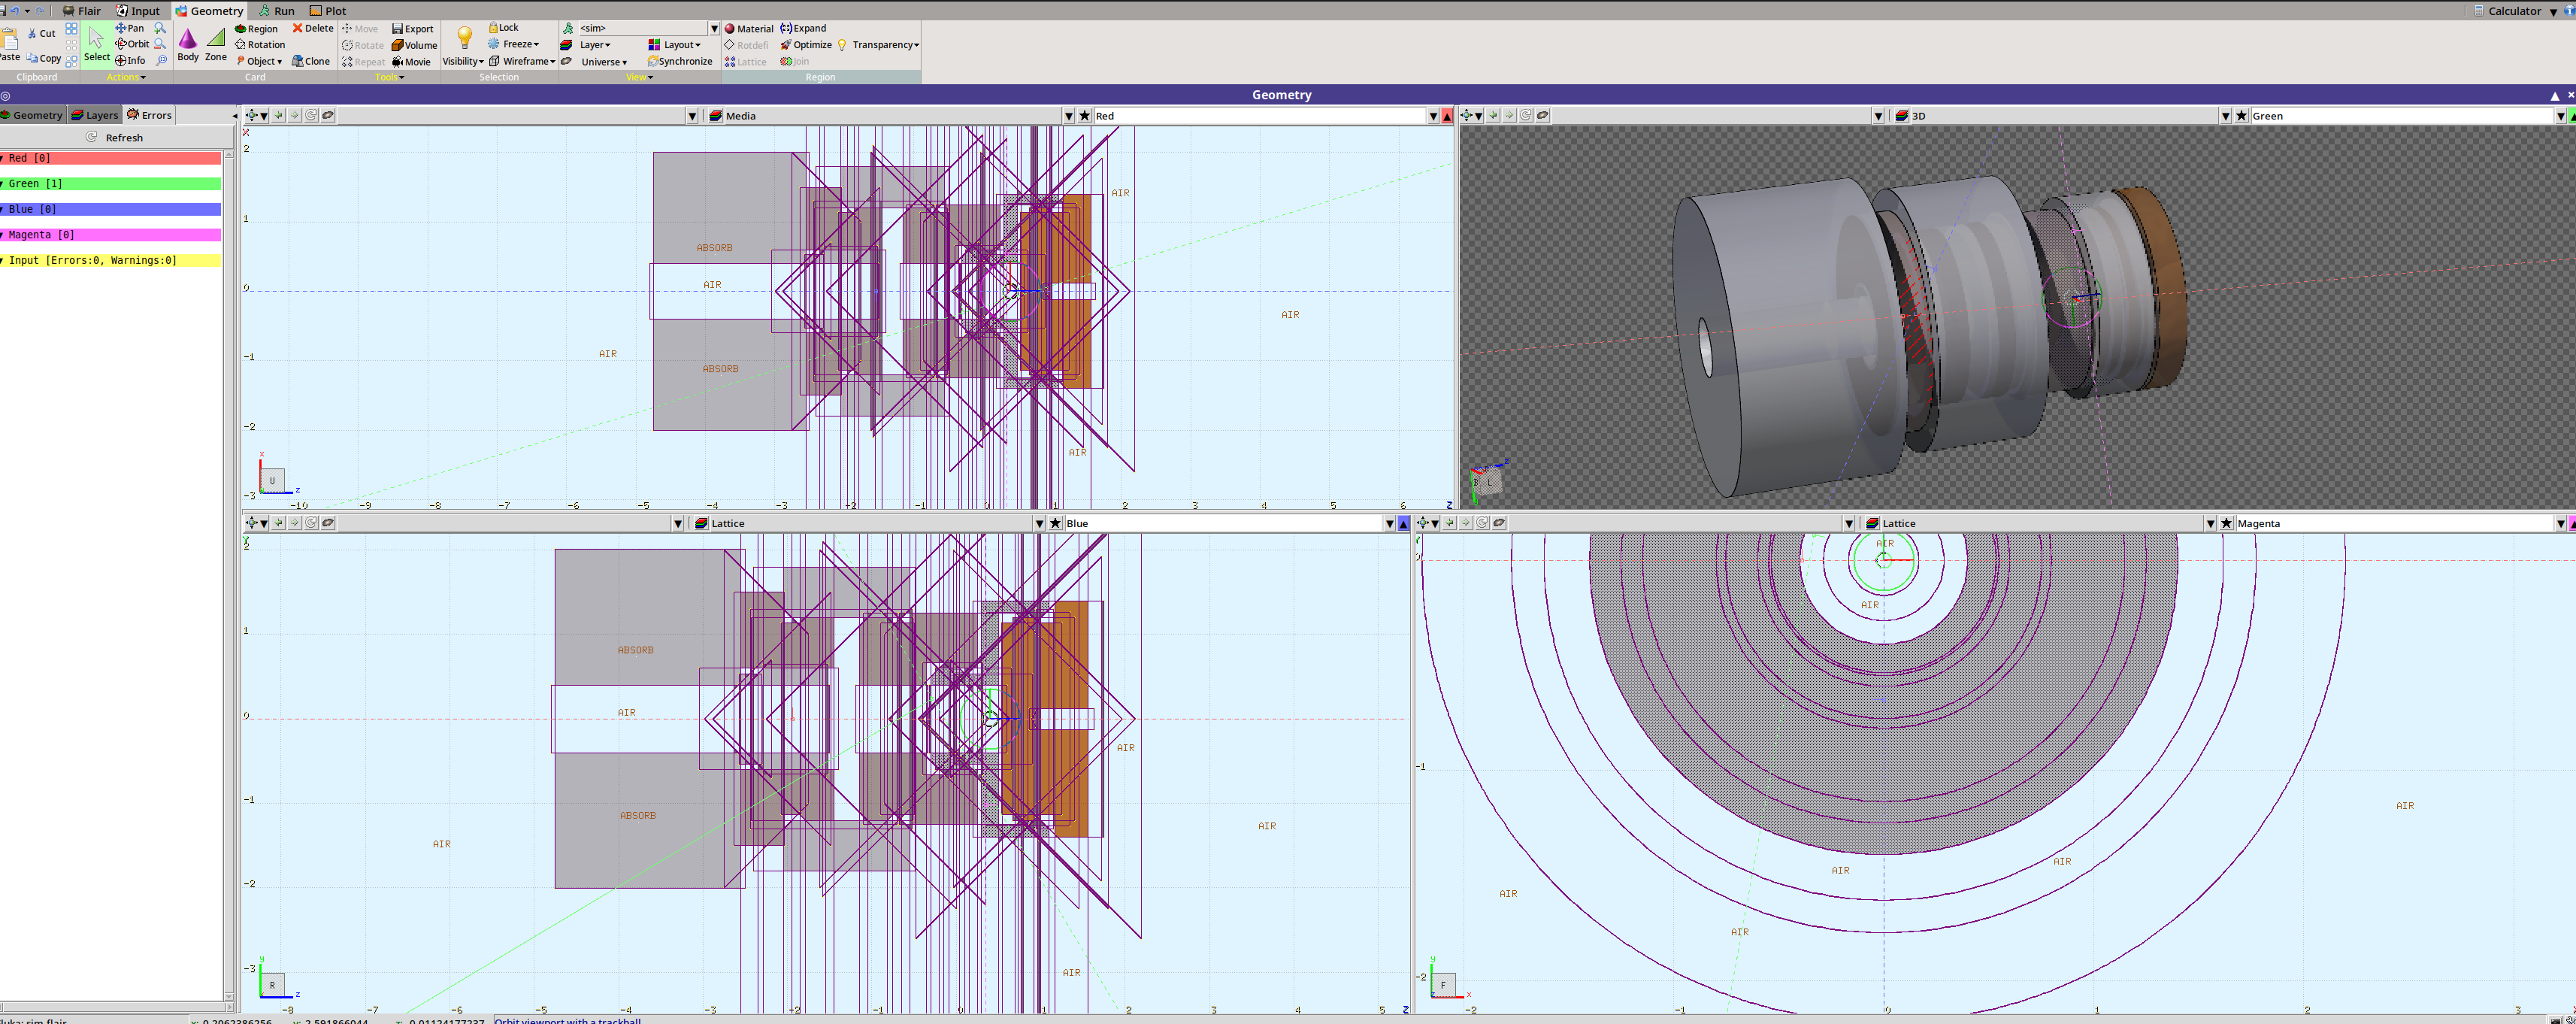Image resolution: width=2576 pixels, height=1024 pixels.
Task: Toggle the star next to Red viewport
Action: pos(1085,116)
